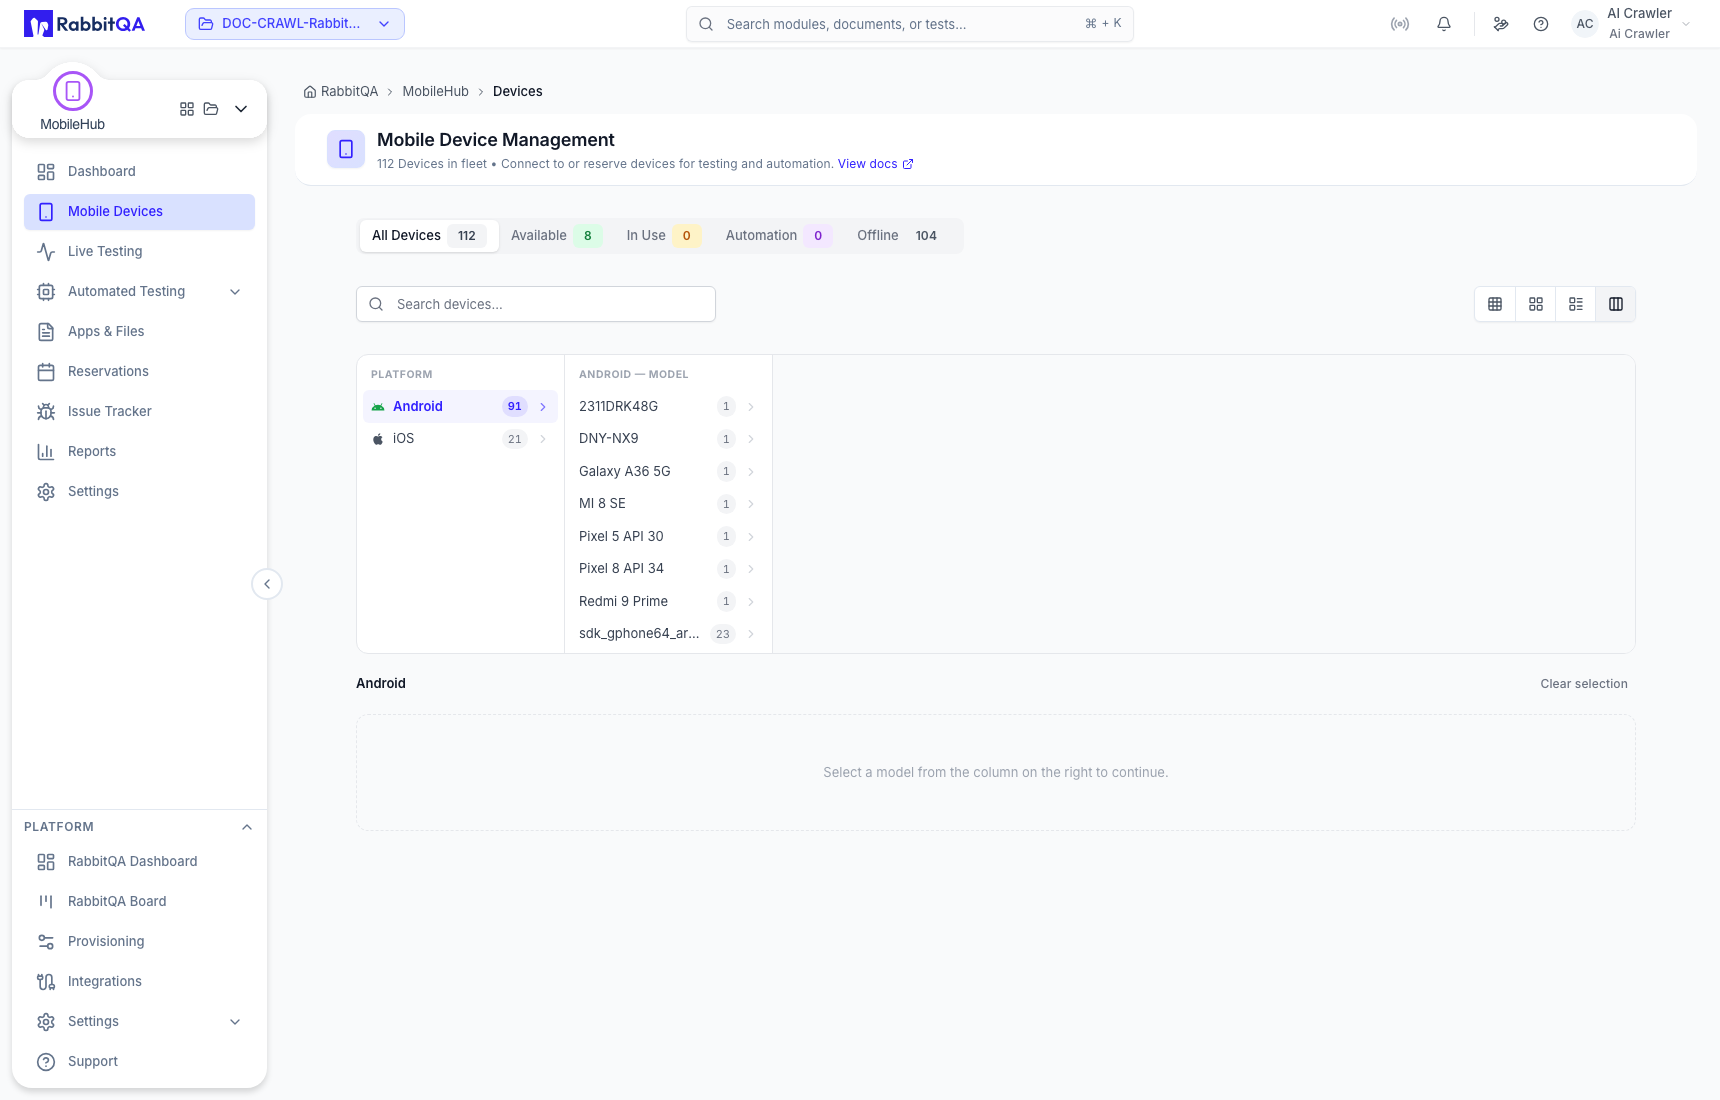Viewport: 1720px width, 1100px height.
Task: Open the broadcast signal icon in header
Action: pyautogui.click(x=1400, y=24)
